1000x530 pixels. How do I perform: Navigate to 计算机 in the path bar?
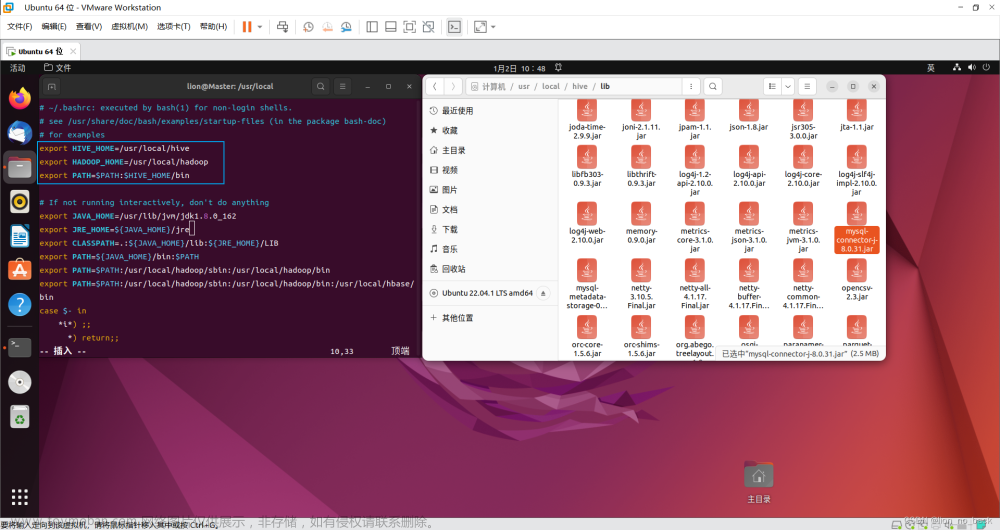(488, 87)
